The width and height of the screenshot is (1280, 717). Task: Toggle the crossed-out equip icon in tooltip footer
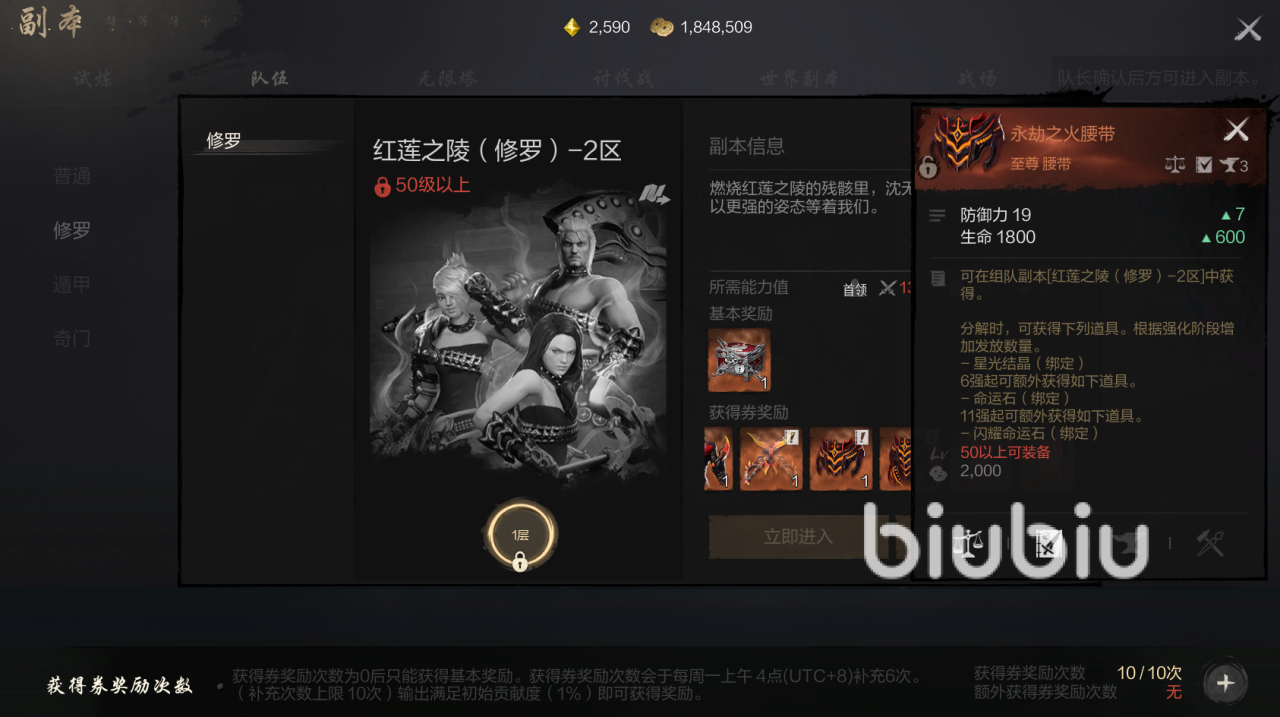(1047, 543)
